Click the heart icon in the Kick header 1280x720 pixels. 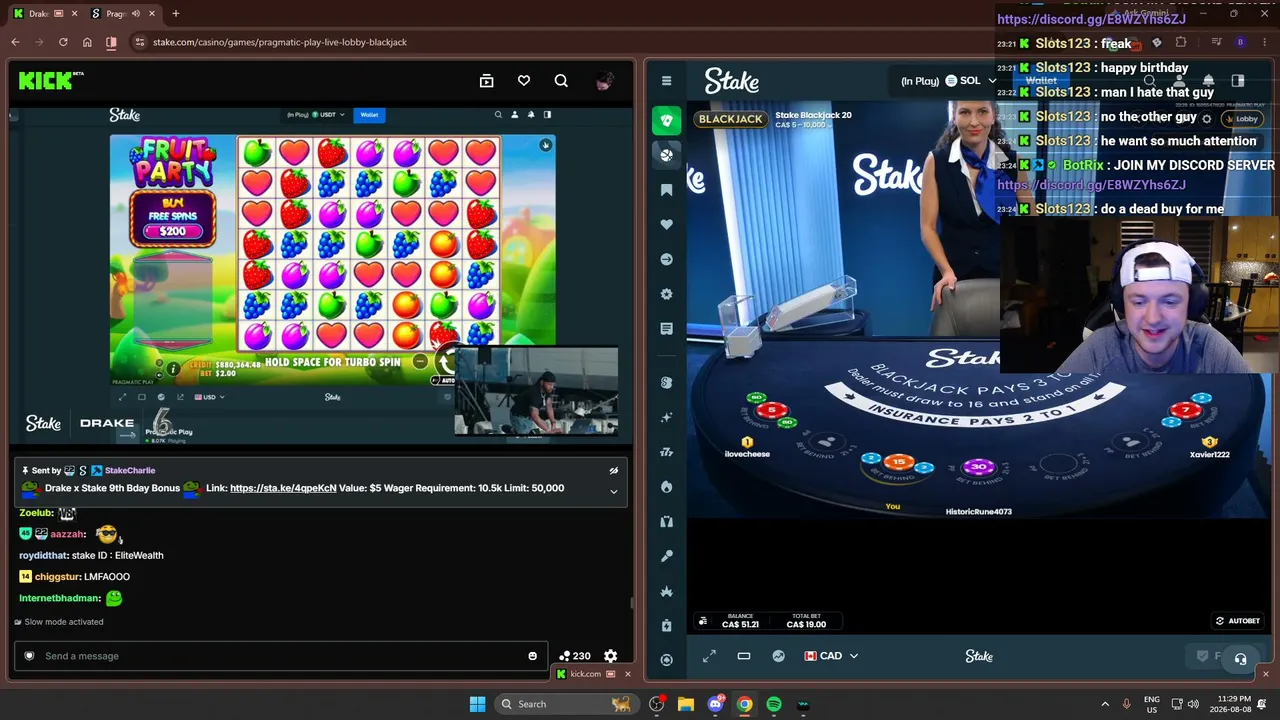[524, 81]
